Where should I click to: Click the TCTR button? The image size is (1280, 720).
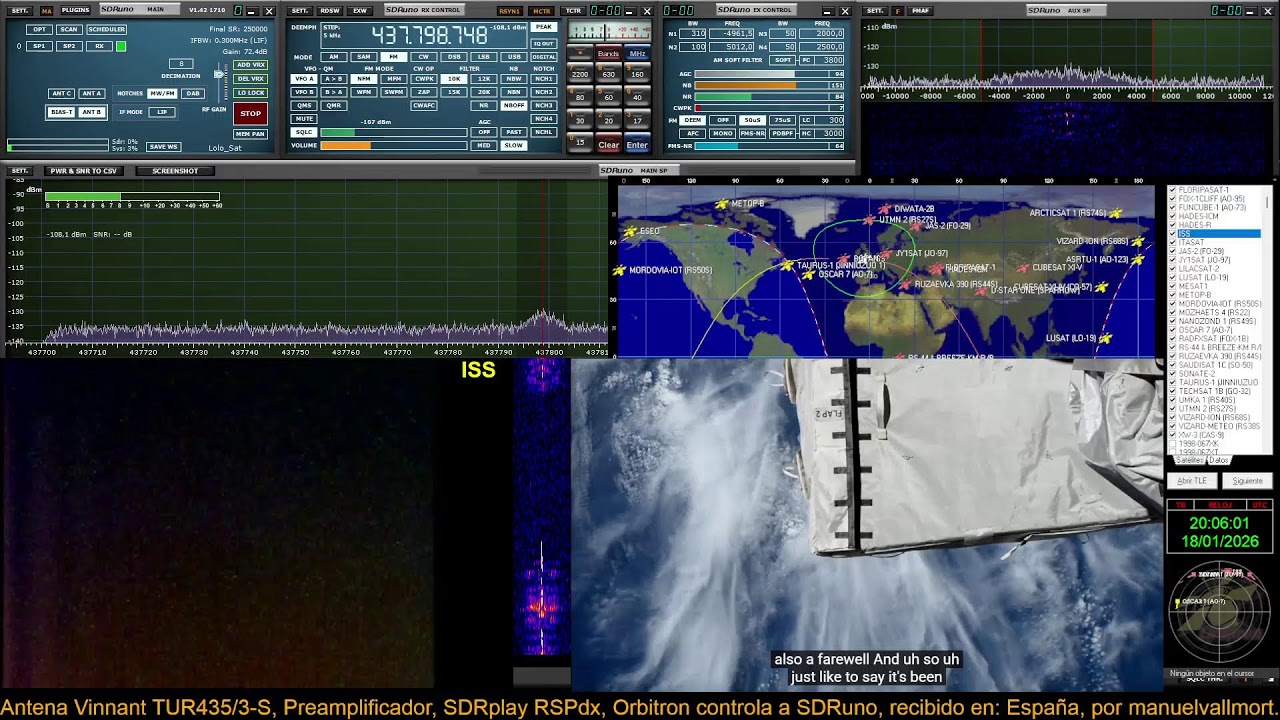click(573, 10)
